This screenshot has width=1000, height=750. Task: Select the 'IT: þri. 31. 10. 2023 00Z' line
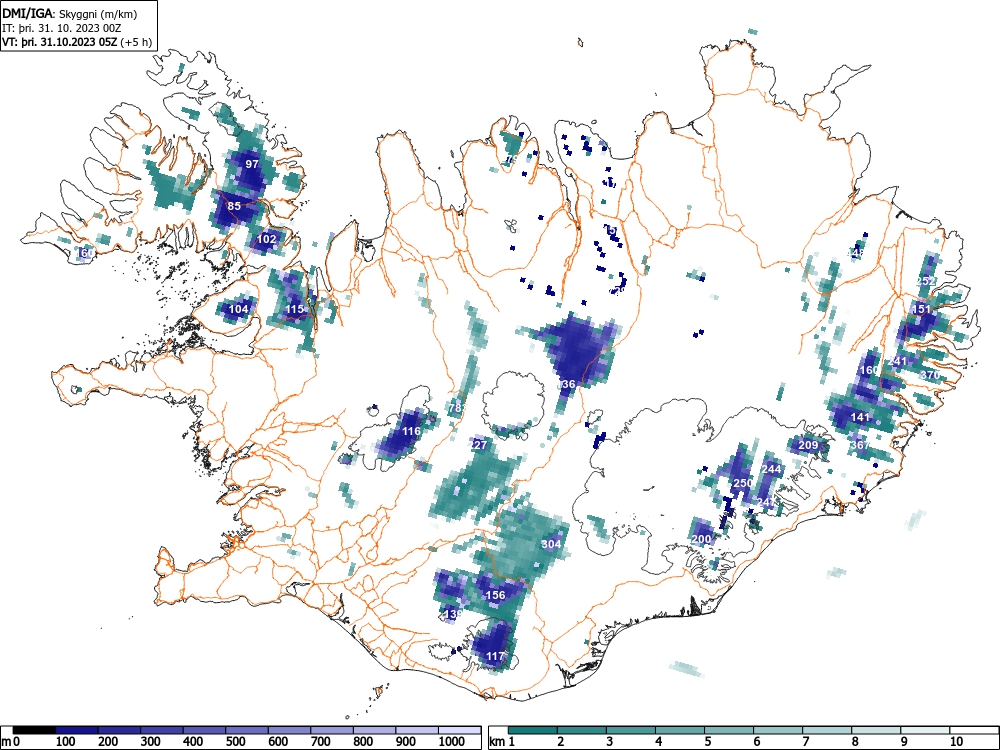click(x=62, y=28)
